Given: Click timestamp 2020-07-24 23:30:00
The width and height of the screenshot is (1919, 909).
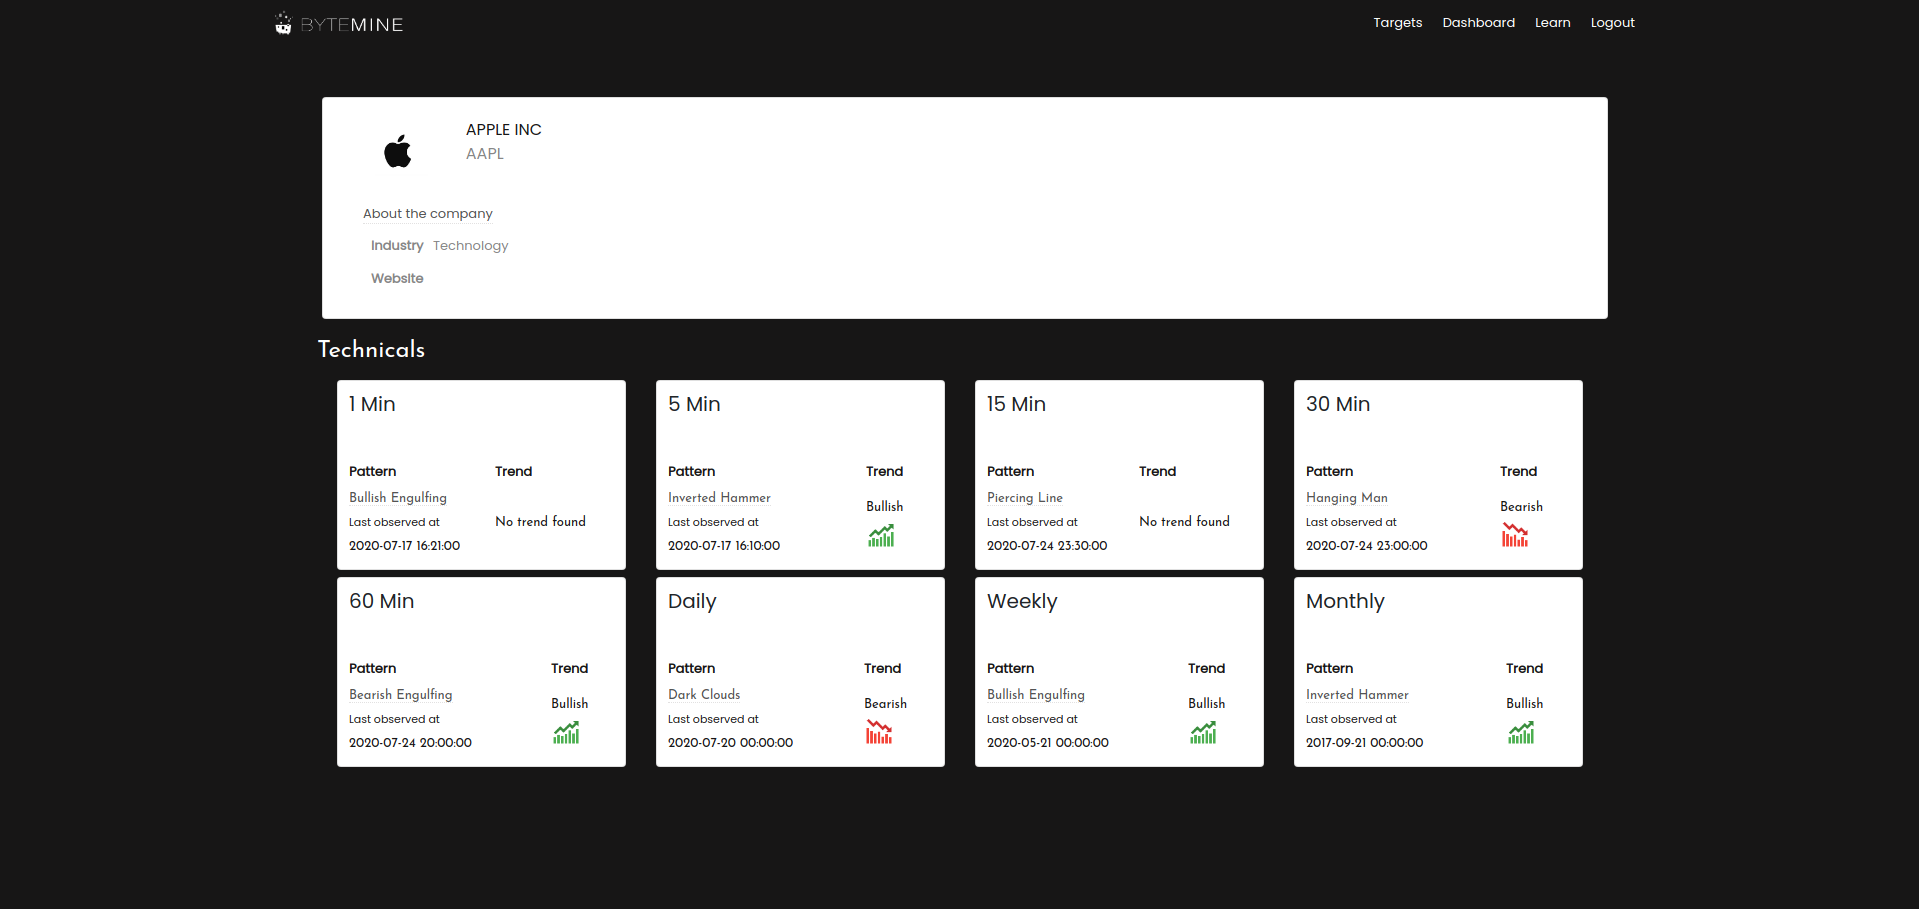Looking at the screenshot, I should pos(1047,546).
